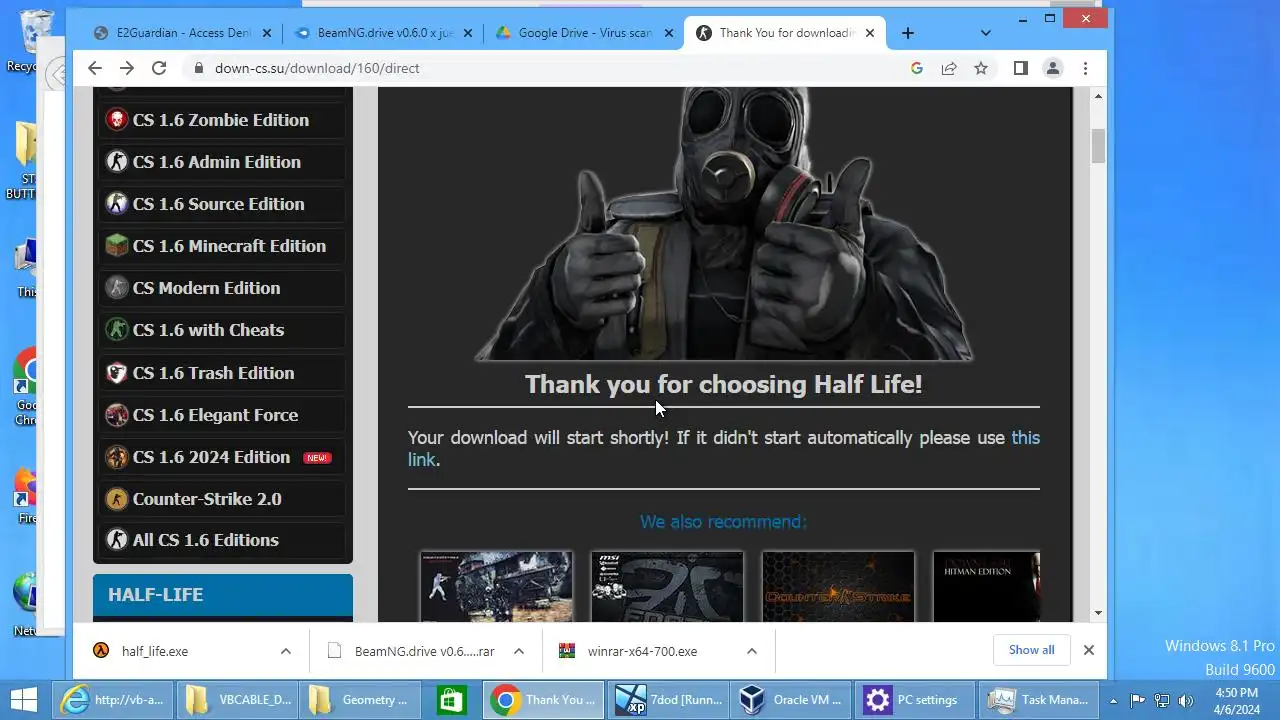Click the icon beside CS 1.6 2024 Edition

pos(117,457)
